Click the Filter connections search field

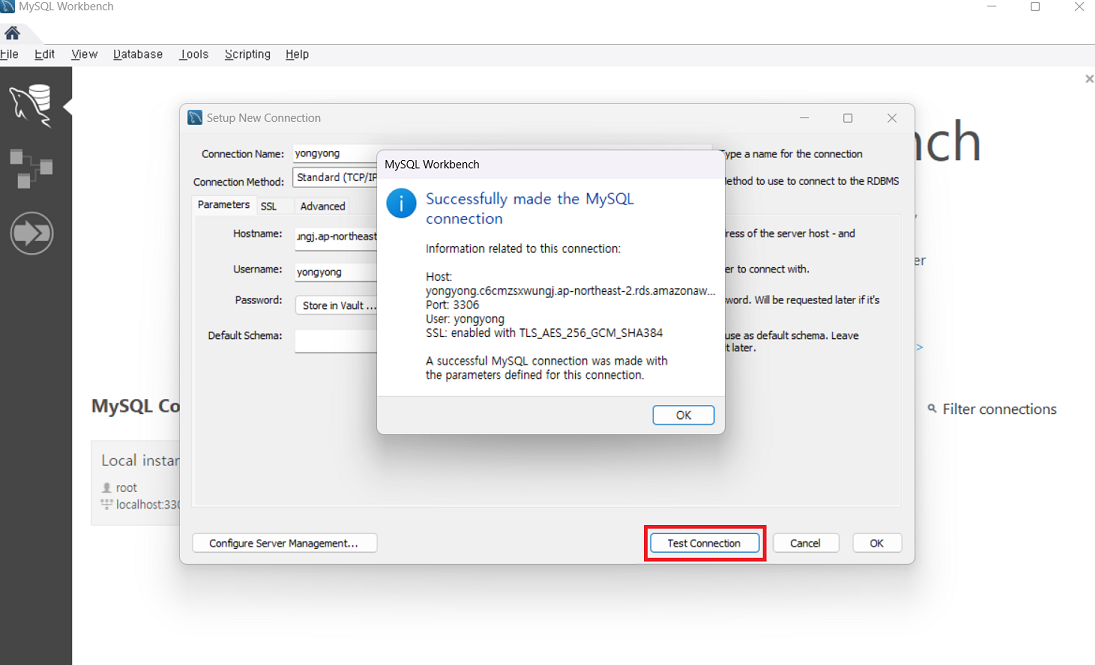click(999, 409)
